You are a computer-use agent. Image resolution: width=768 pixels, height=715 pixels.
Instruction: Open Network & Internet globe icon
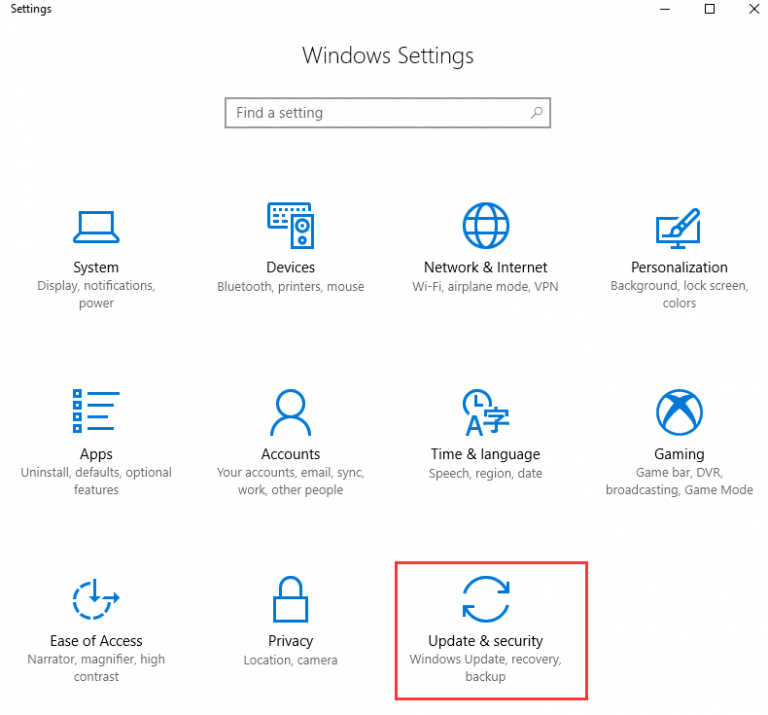[x=486, y=225]
